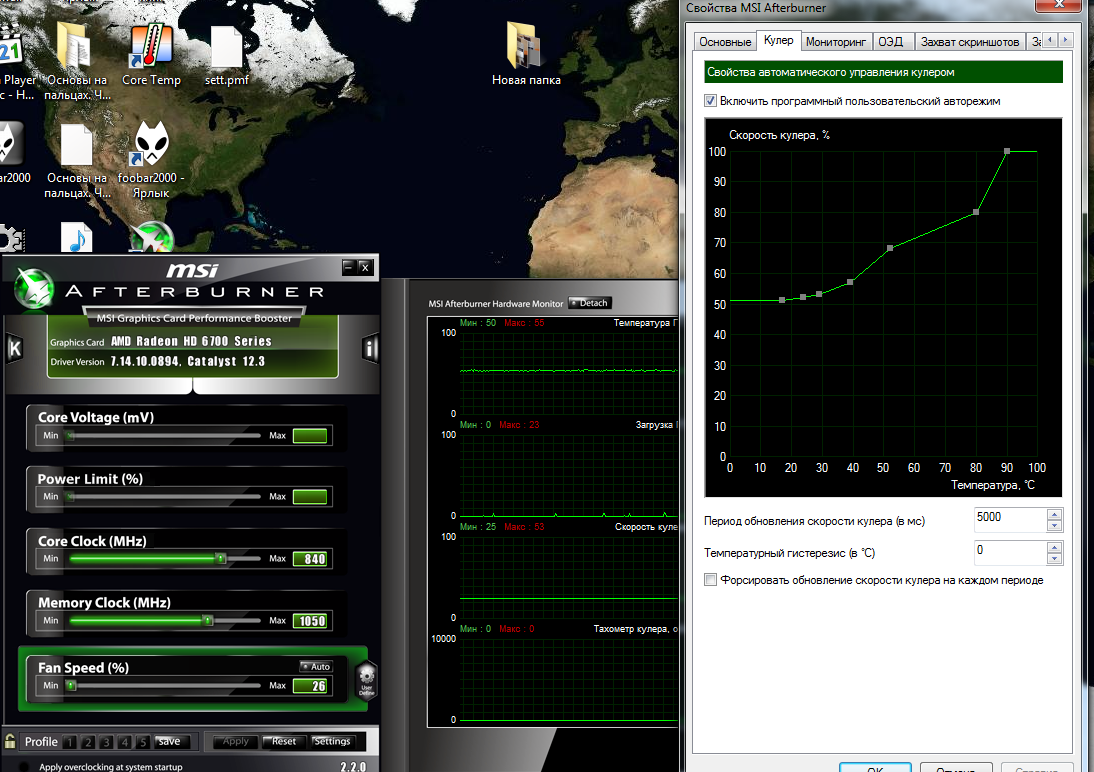The height and width of the screenshot is (772, 1094).
Task: Click the Core Clock value 840
Action: pos(311,558)
